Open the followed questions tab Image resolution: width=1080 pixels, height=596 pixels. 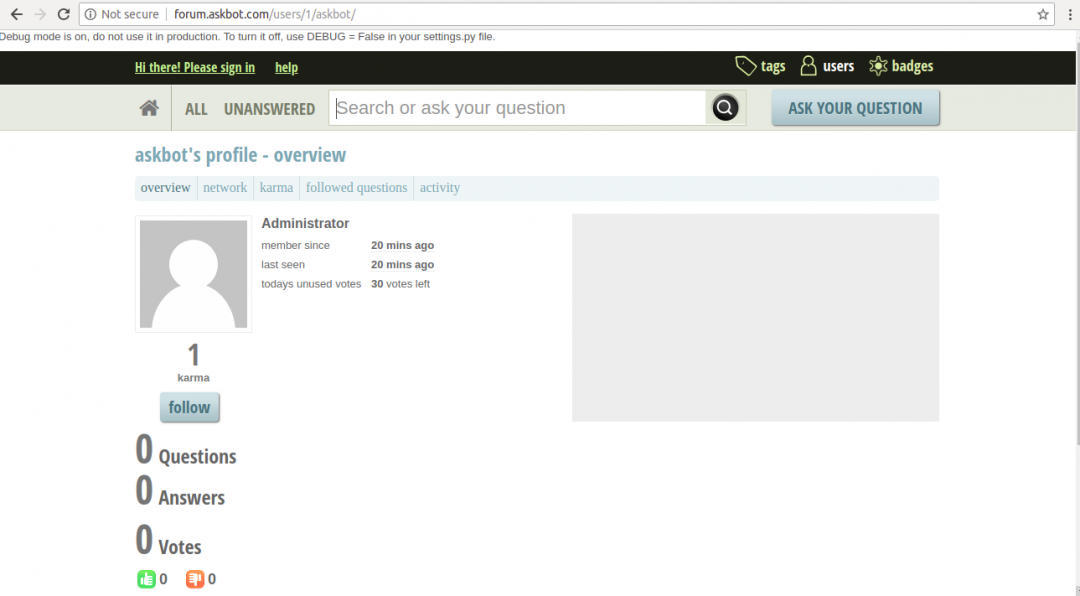(x=356, y=187)
